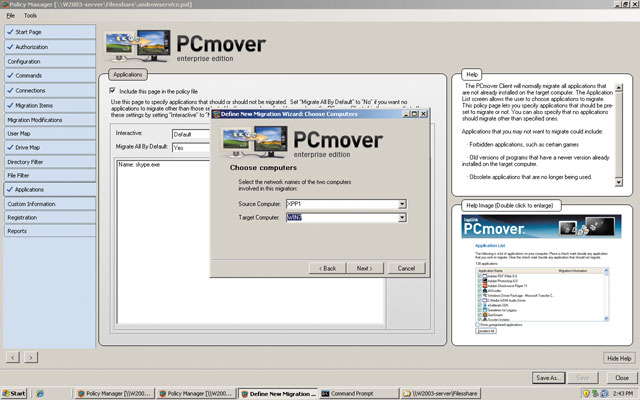Image resolution: width=640 pixels, height=400 pixels.
Task: Go to the Start Page section
Action: click(50, 32)
